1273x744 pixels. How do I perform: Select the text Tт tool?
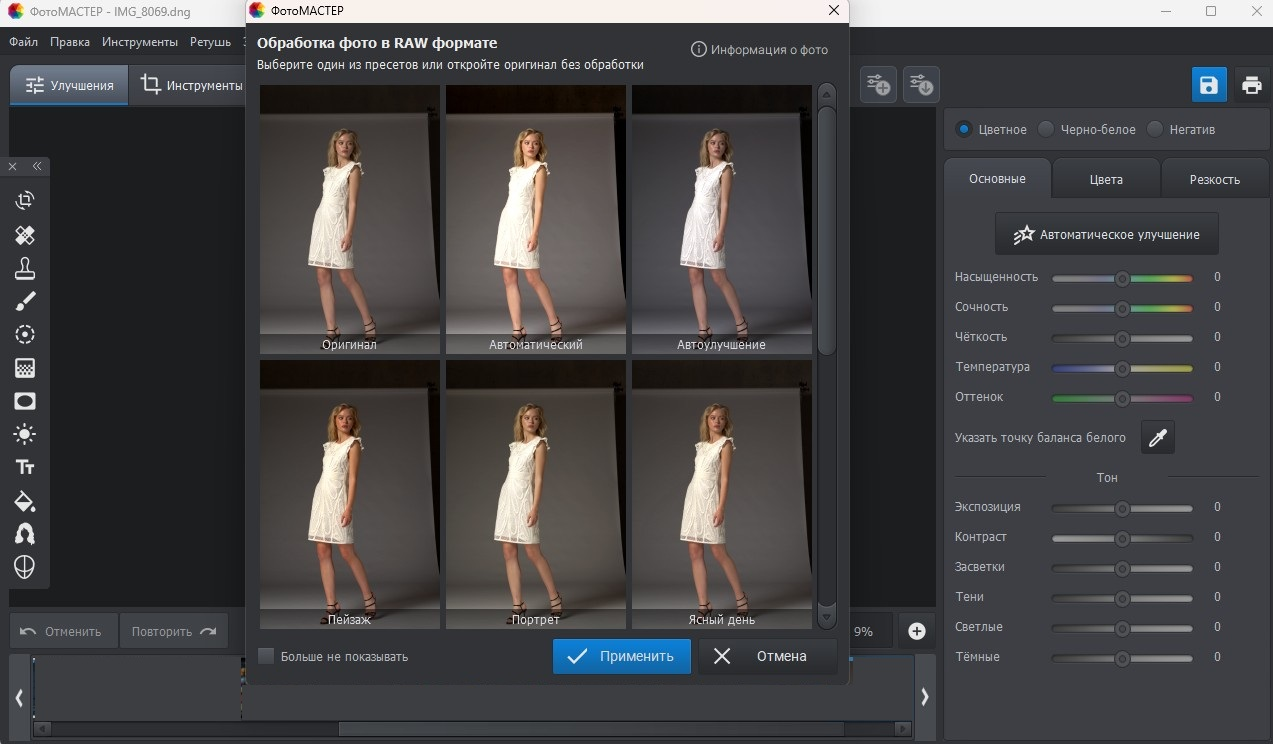click(x=25, y=467)
